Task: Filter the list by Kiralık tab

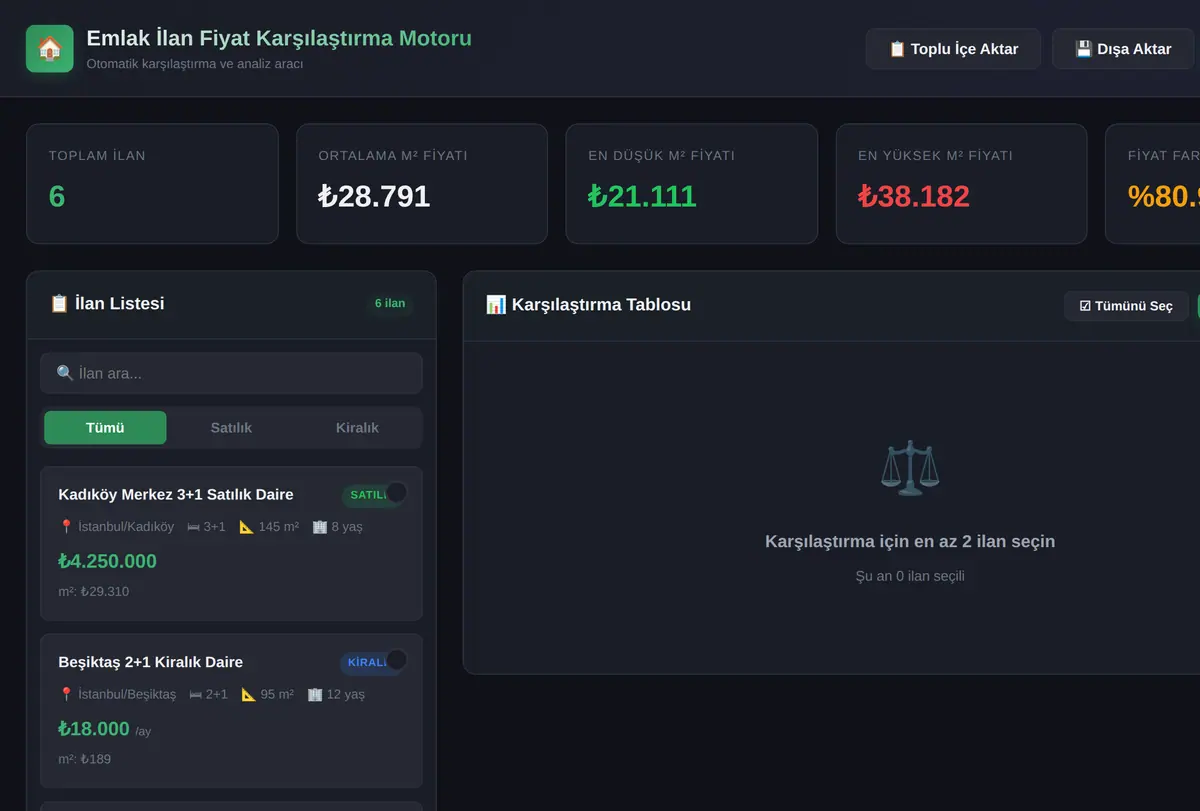Action: (357, 428)
